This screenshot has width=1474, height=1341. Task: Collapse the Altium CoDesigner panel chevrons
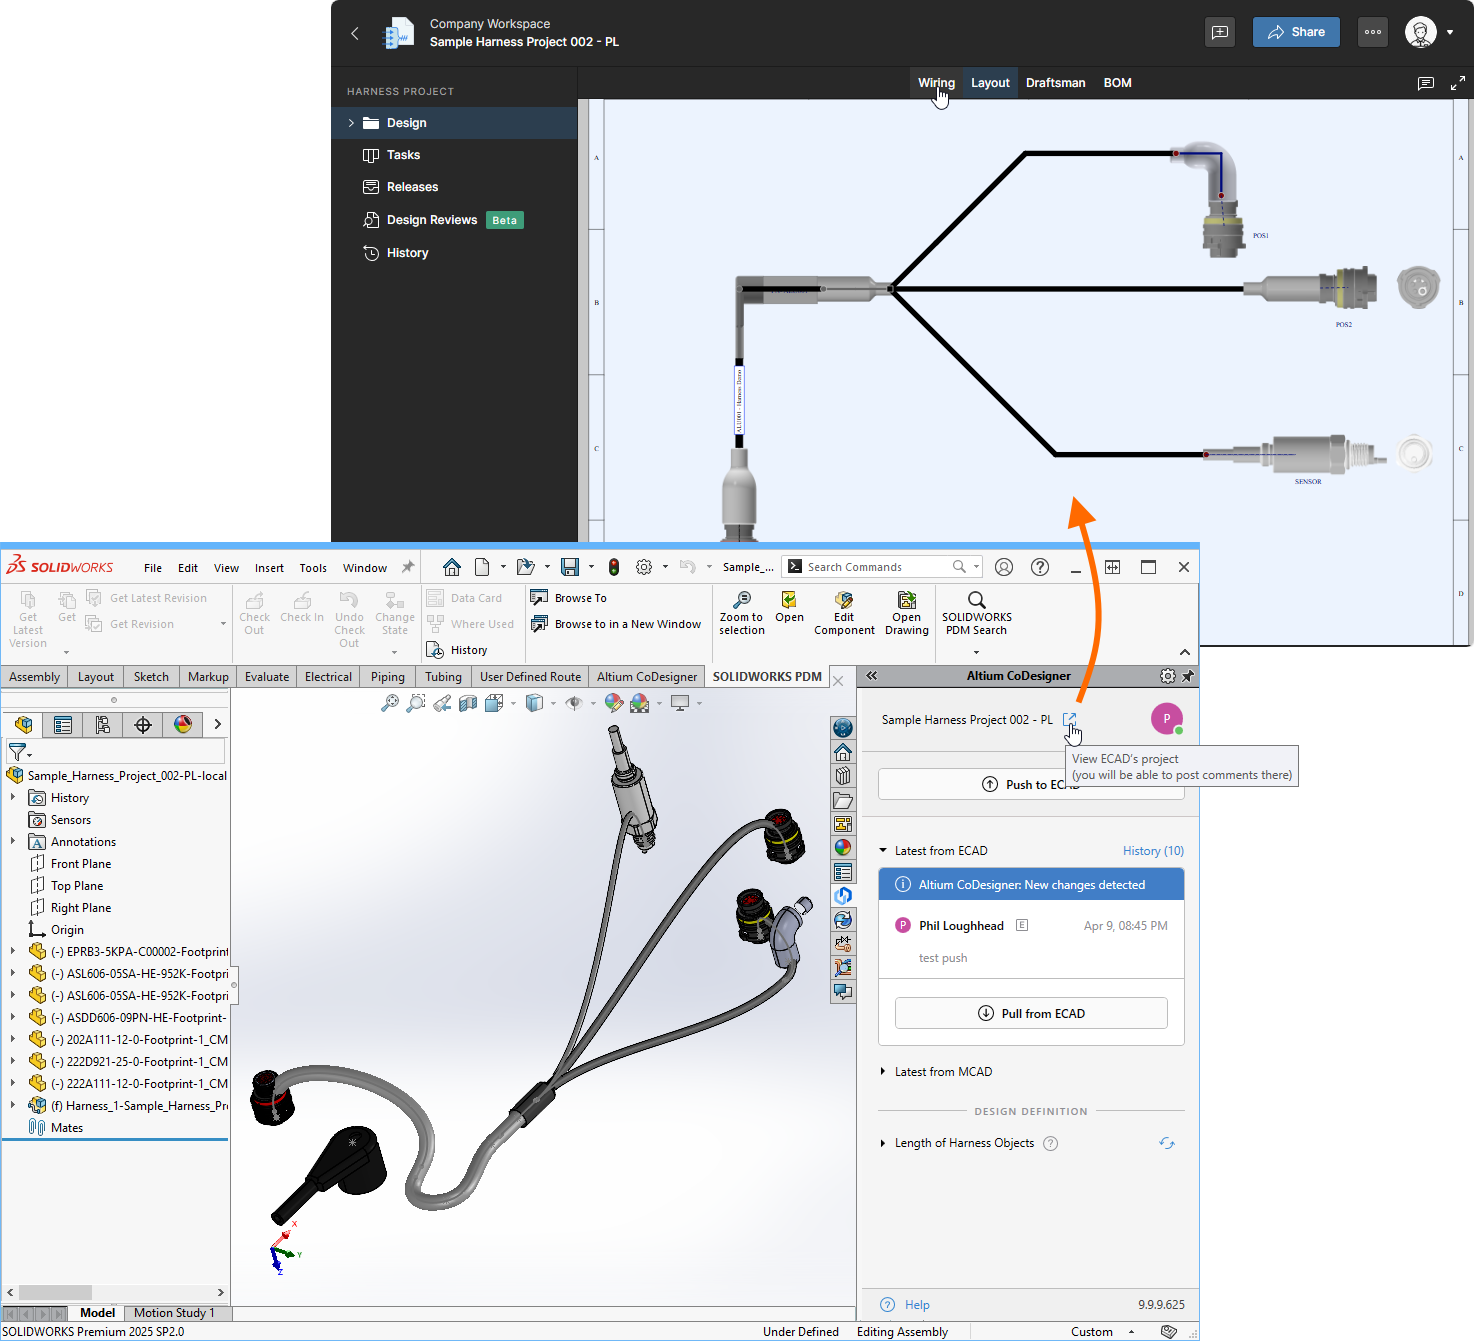click(872, 676)
